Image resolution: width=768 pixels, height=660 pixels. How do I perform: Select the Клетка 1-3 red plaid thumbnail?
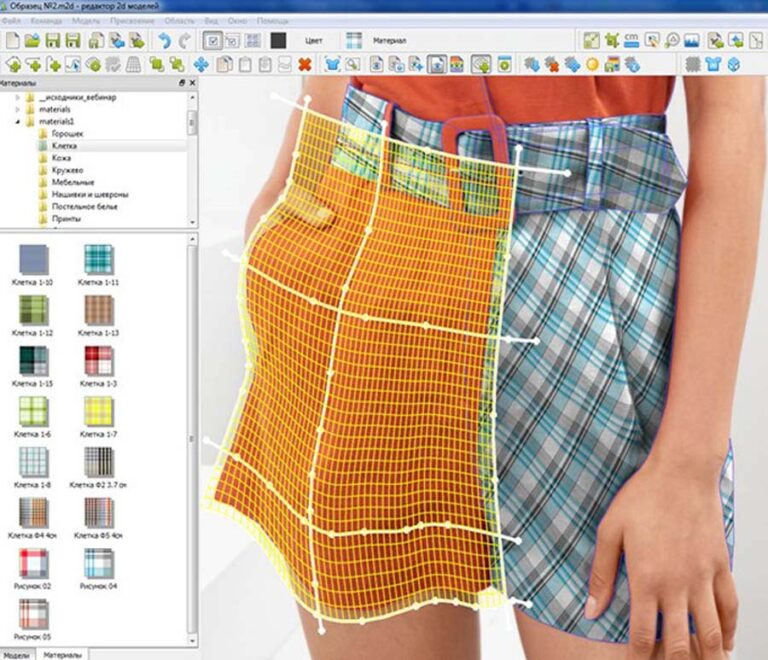pyautogui.click(x=99, y=360)
